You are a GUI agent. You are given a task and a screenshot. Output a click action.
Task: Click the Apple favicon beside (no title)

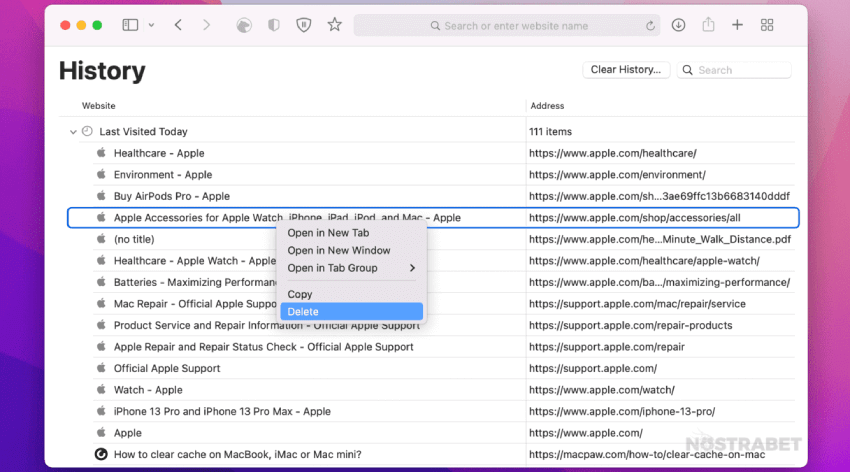click(x=101, y=238)
